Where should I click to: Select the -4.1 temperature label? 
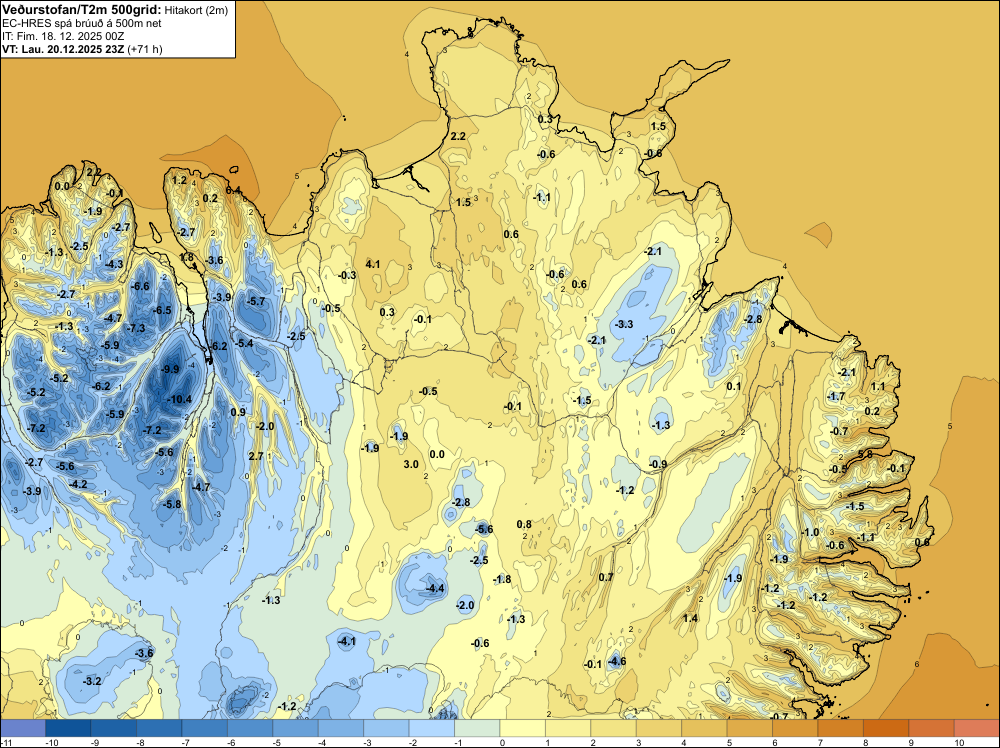coord(346,642)
